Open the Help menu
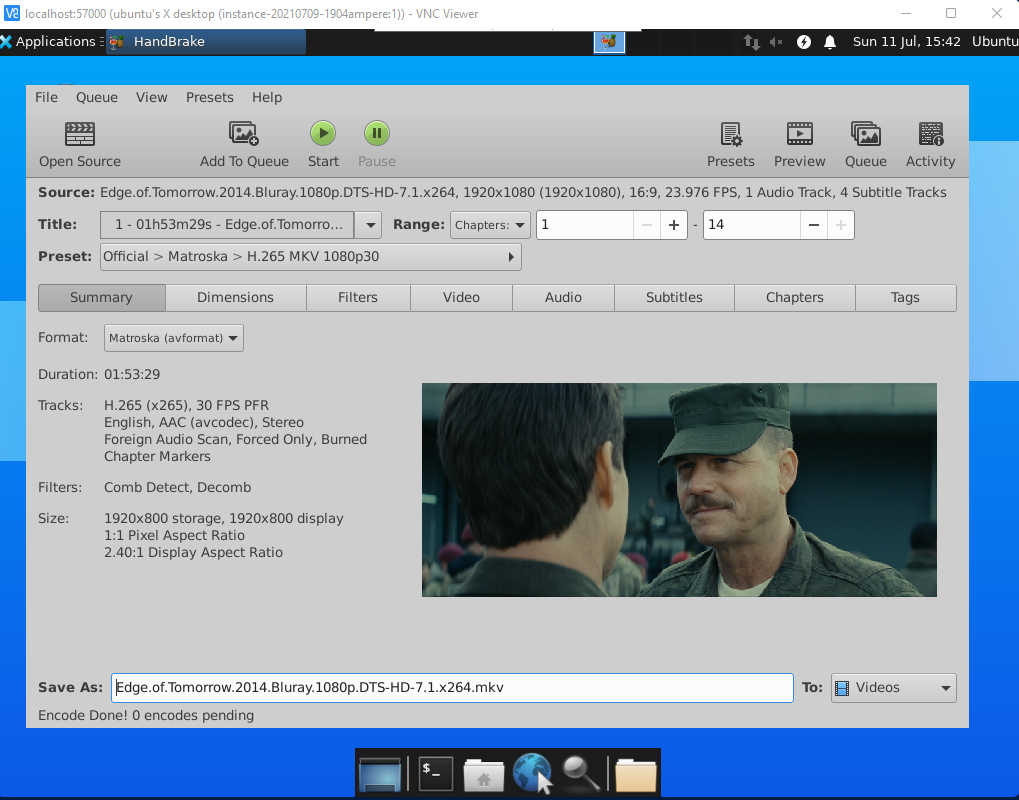Viewport: 1019px width, 800px height. (267, 97)
